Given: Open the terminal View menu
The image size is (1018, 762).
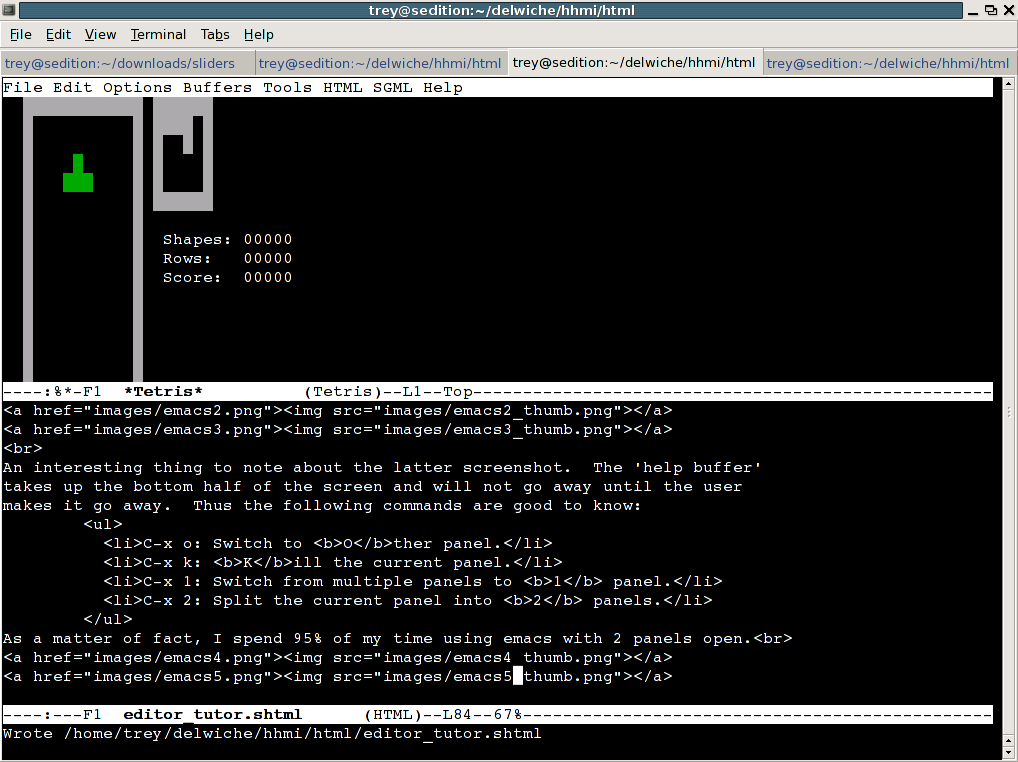Looking at the screenshot, I should click(x=101, y=34).
